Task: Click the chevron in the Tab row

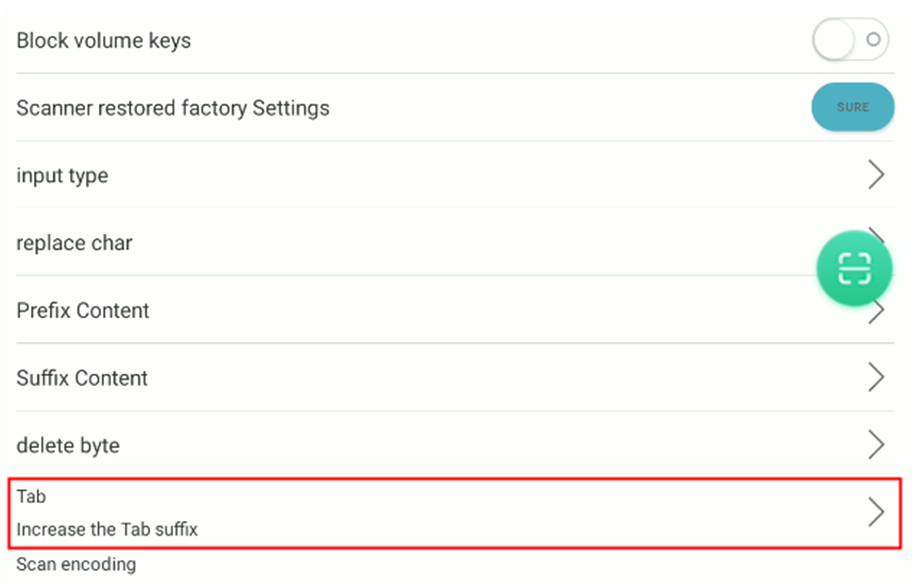Action: [x=875, y=512]
